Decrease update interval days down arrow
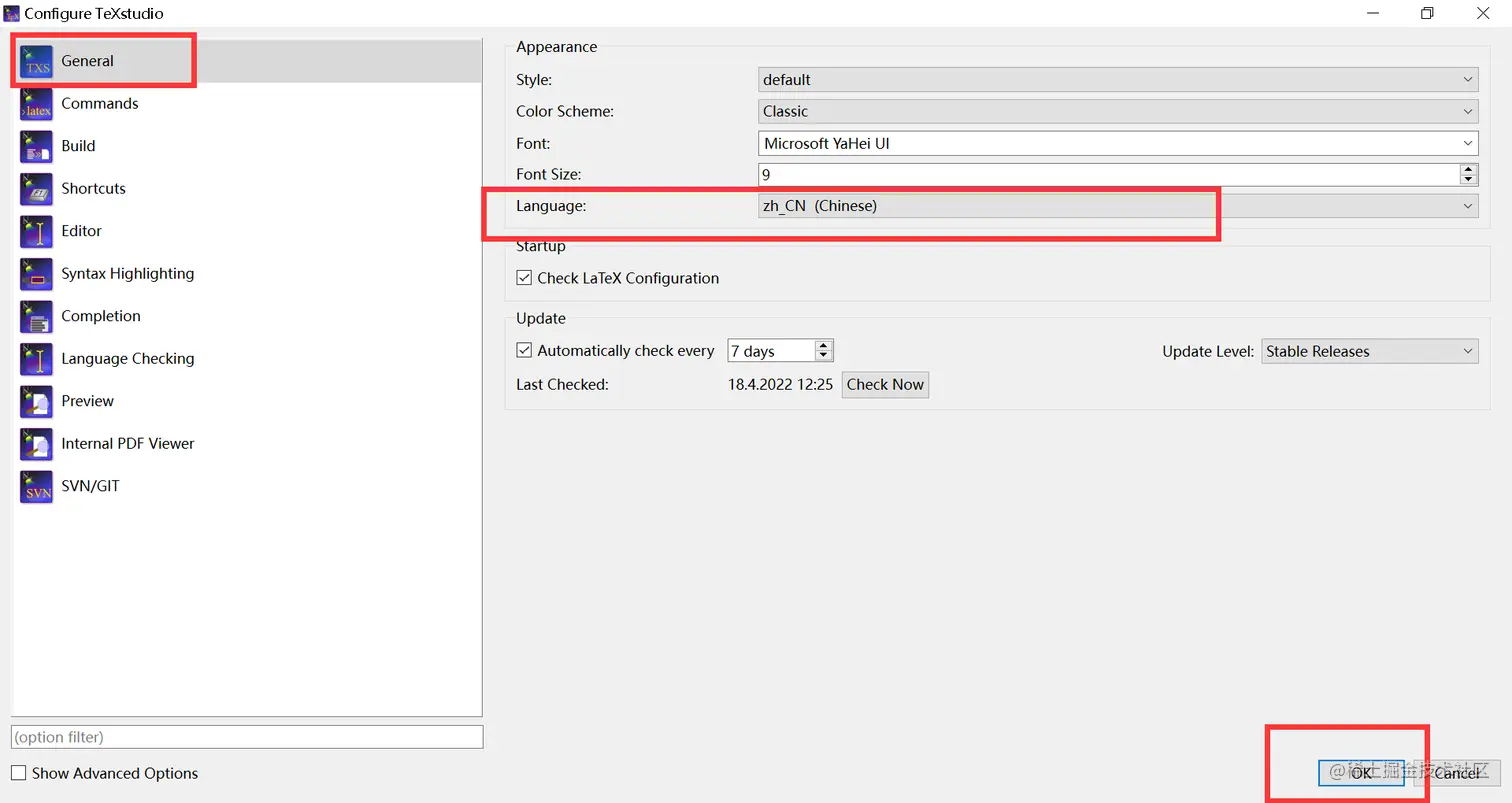 click(824, 356)
